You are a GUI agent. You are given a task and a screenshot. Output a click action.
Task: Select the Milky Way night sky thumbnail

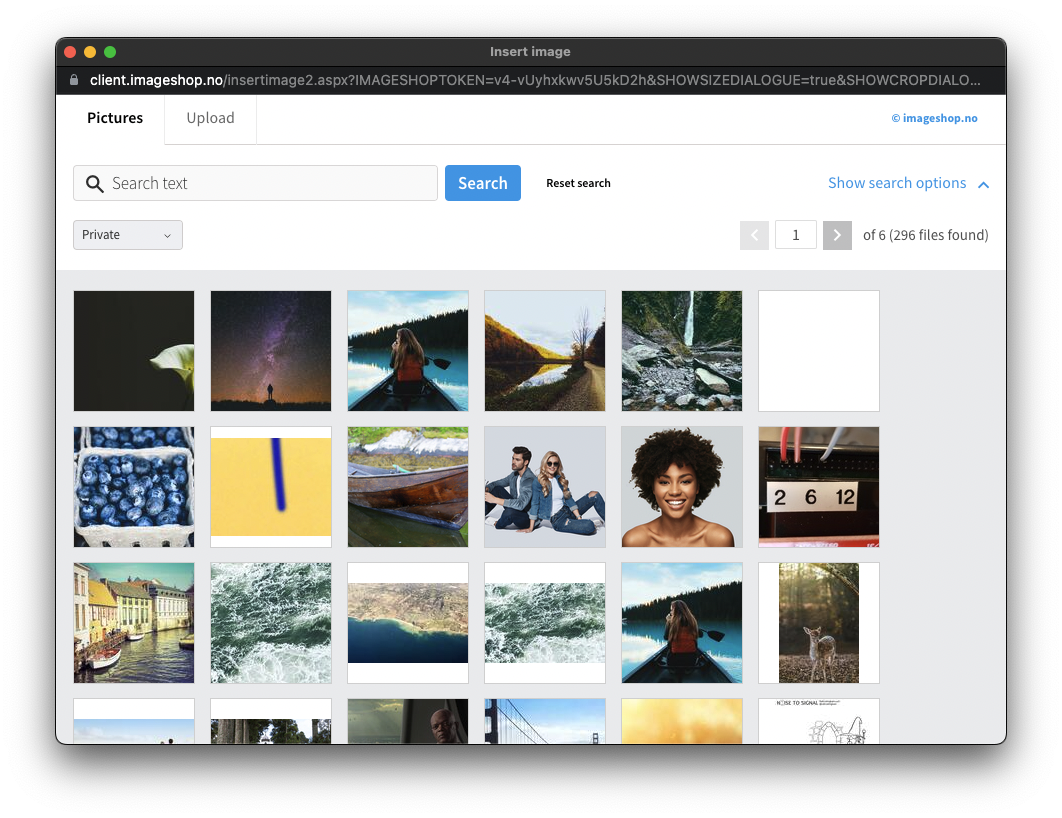click(x=271, y=351)
